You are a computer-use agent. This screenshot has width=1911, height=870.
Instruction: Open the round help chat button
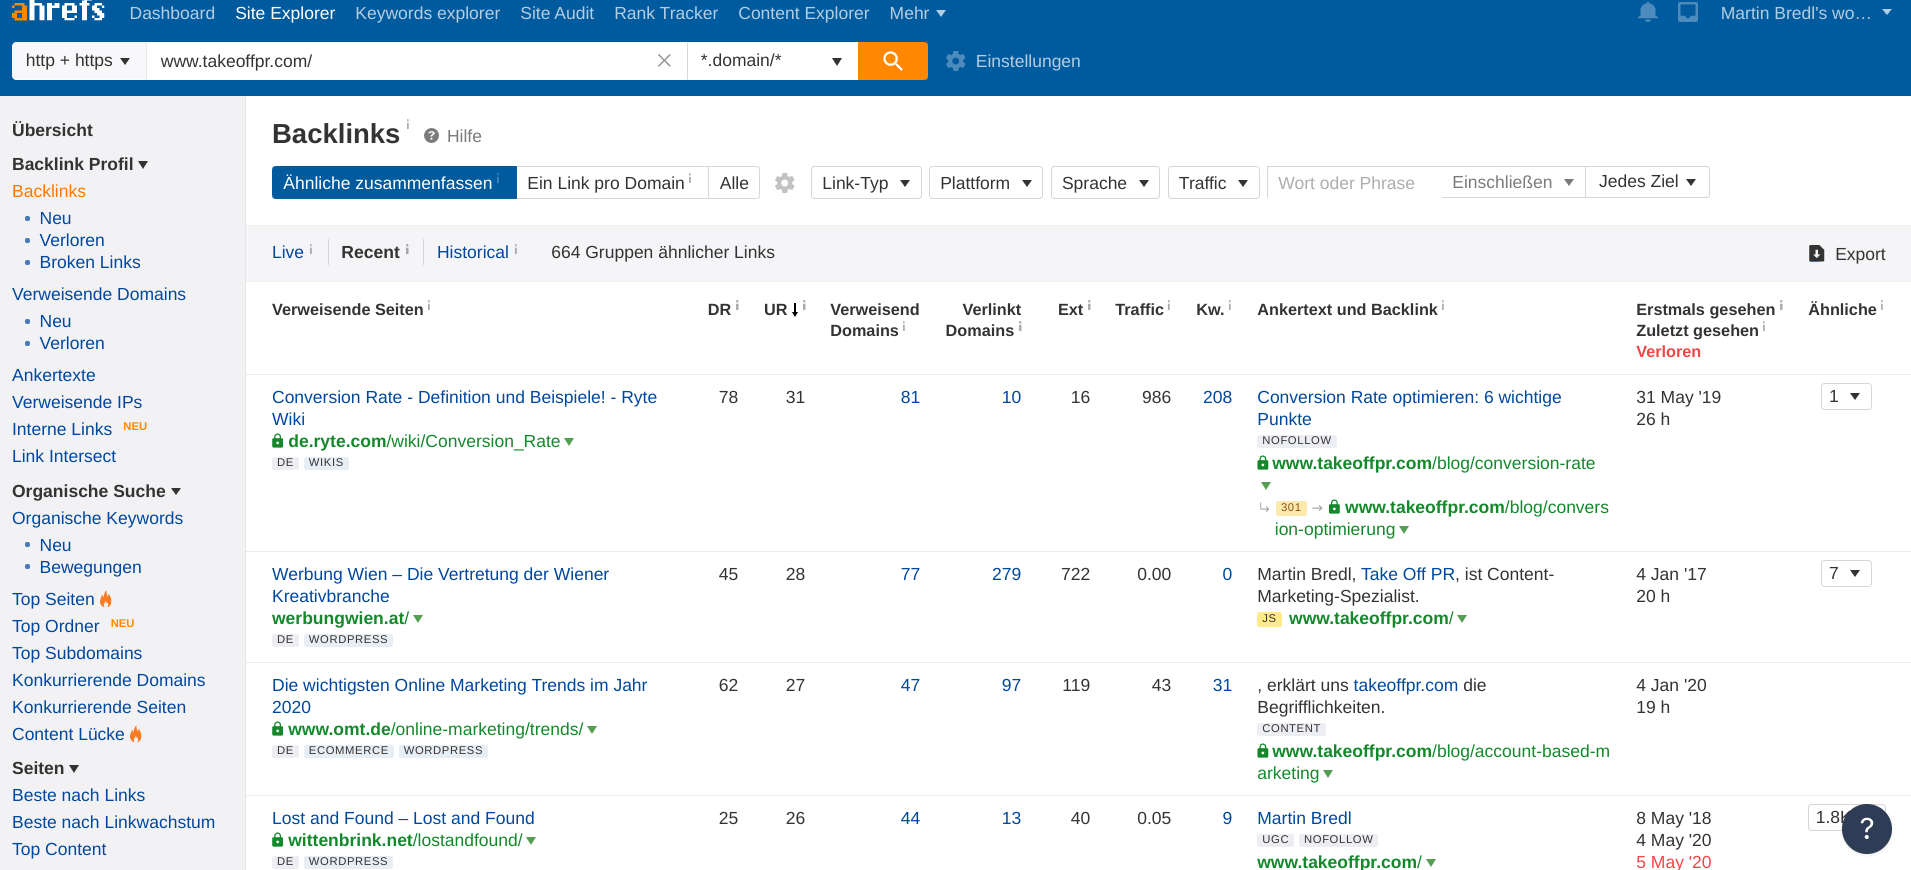pos(1867,829)
